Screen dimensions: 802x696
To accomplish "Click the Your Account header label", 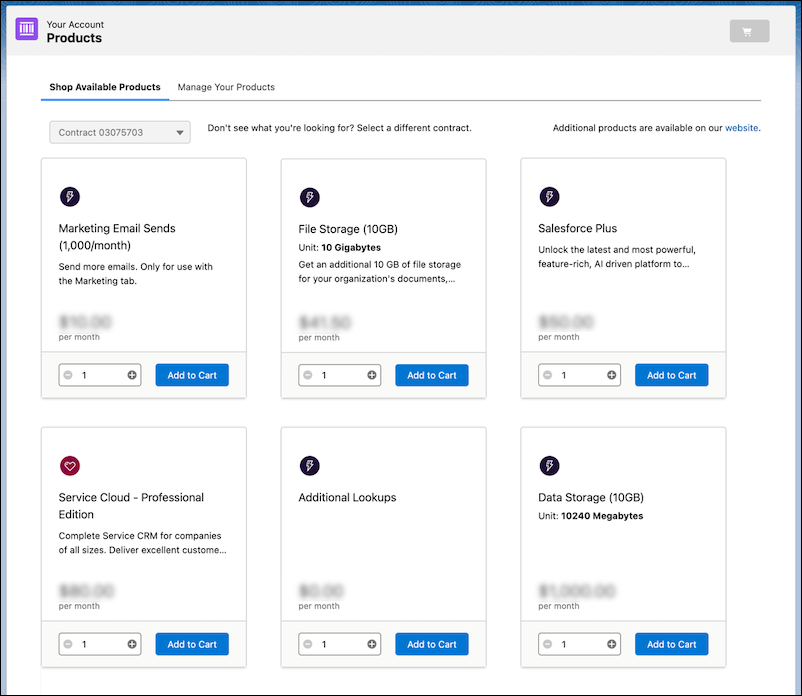I will 75,25.
